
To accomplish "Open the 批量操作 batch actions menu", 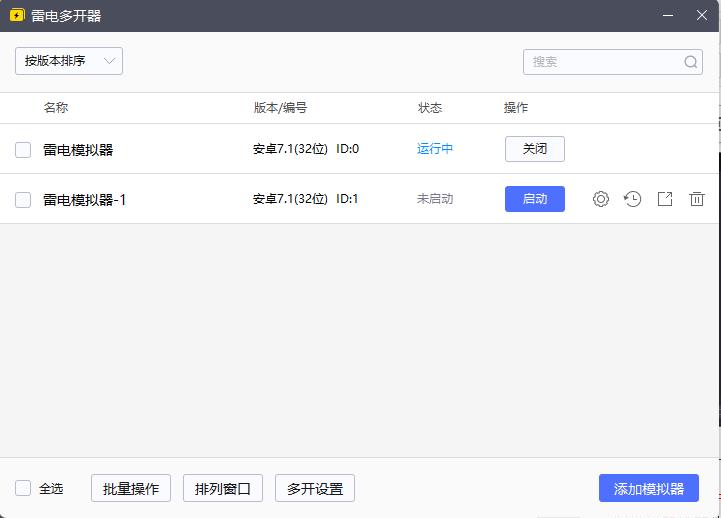I will click(x=131, y=488).
